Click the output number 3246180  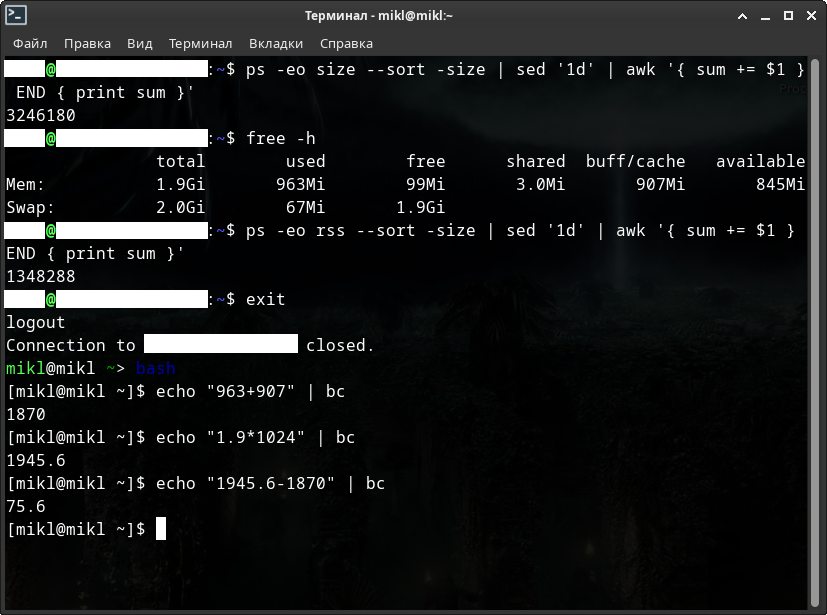[41, 115]
